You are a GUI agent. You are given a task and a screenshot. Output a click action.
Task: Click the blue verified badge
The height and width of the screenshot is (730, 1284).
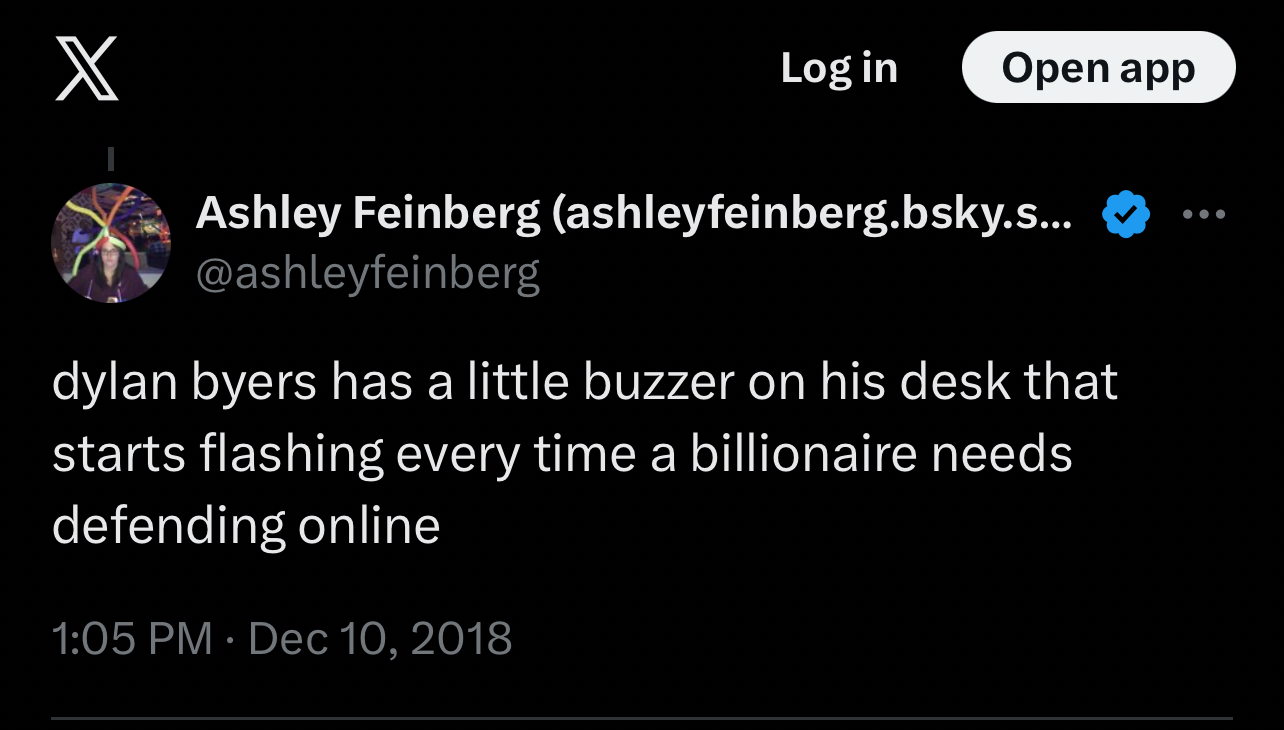pyautogui.click(x=1125, y=214)
